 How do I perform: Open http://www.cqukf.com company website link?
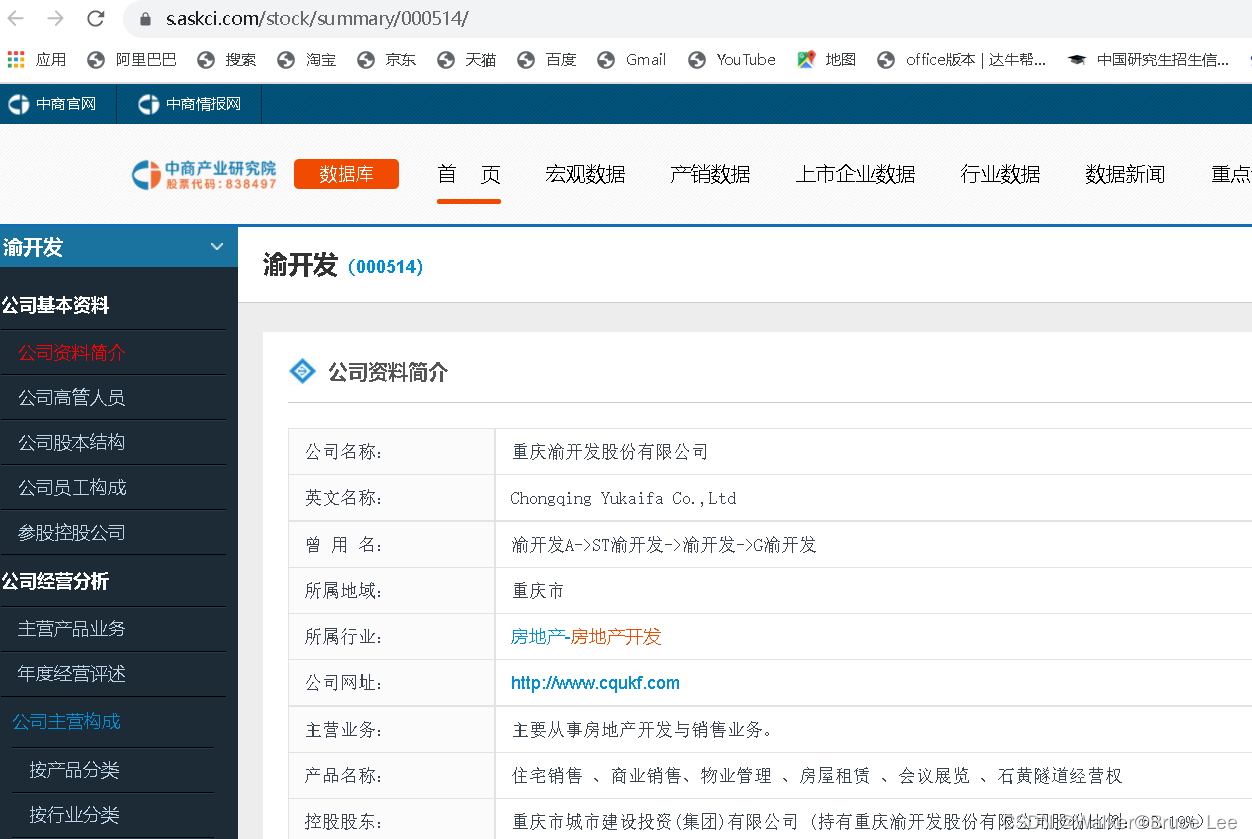[x=595, y=683]
